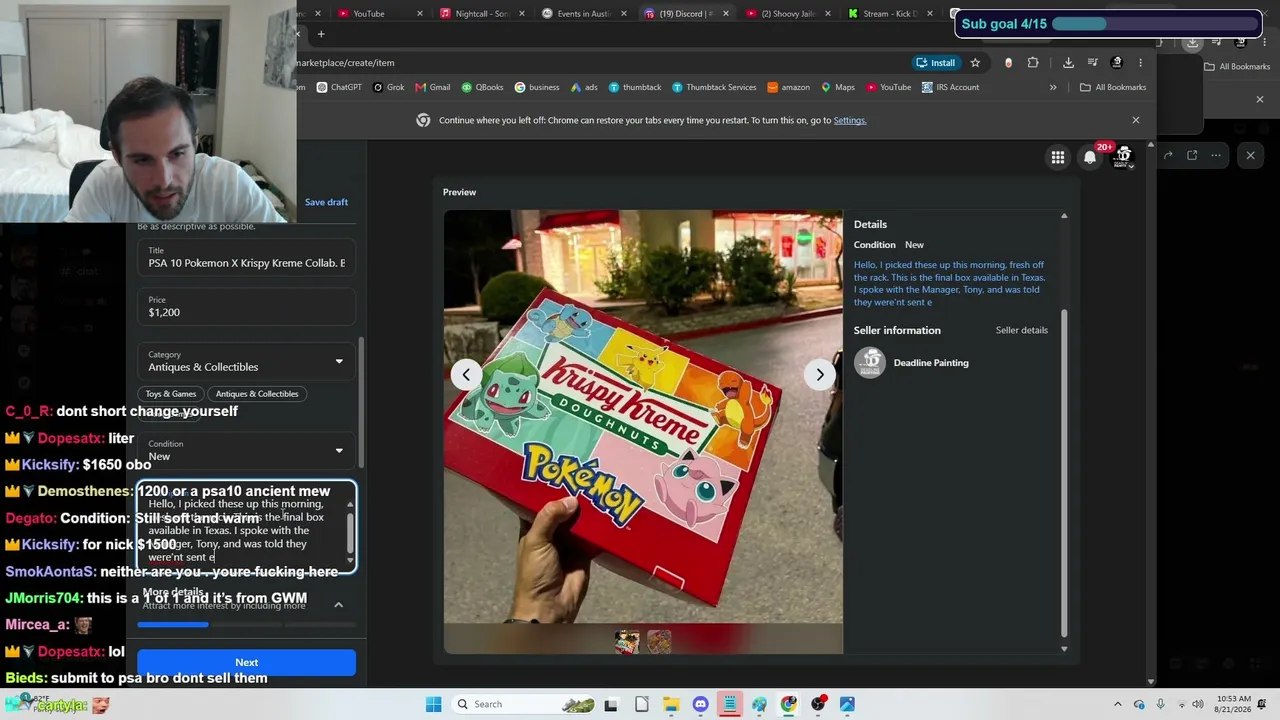
Task: Open the Photos app in the taskbar
Action: [847, 704]
